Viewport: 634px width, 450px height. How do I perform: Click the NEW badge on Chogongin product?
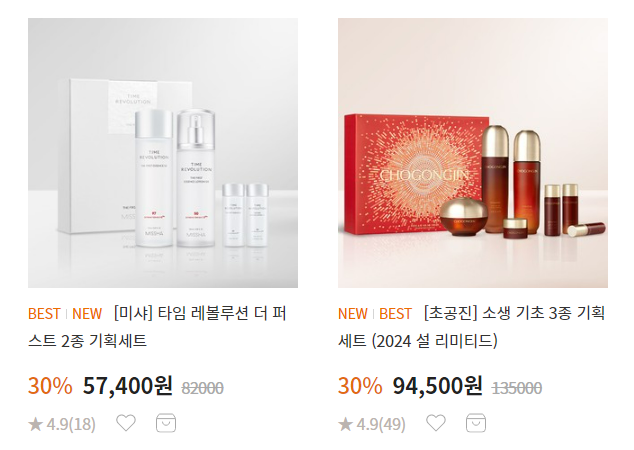coord(353,314)
